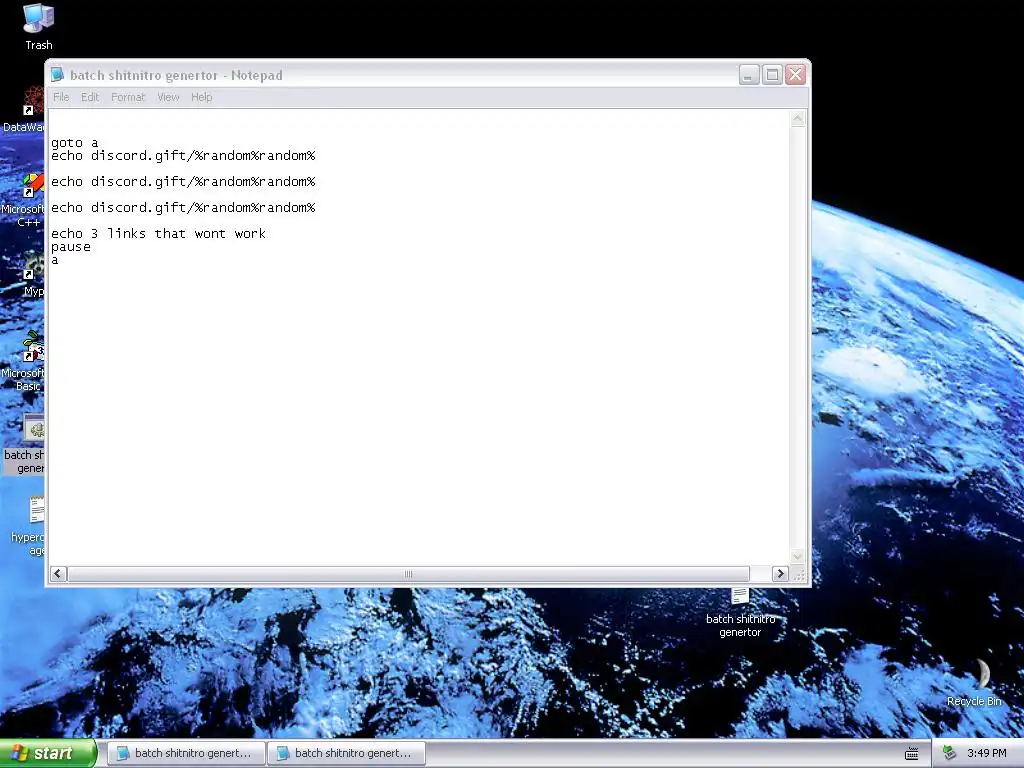Click the first echo discord.gift line
The height and width of the screenshot is (768, 1024).
coord(183,156)
